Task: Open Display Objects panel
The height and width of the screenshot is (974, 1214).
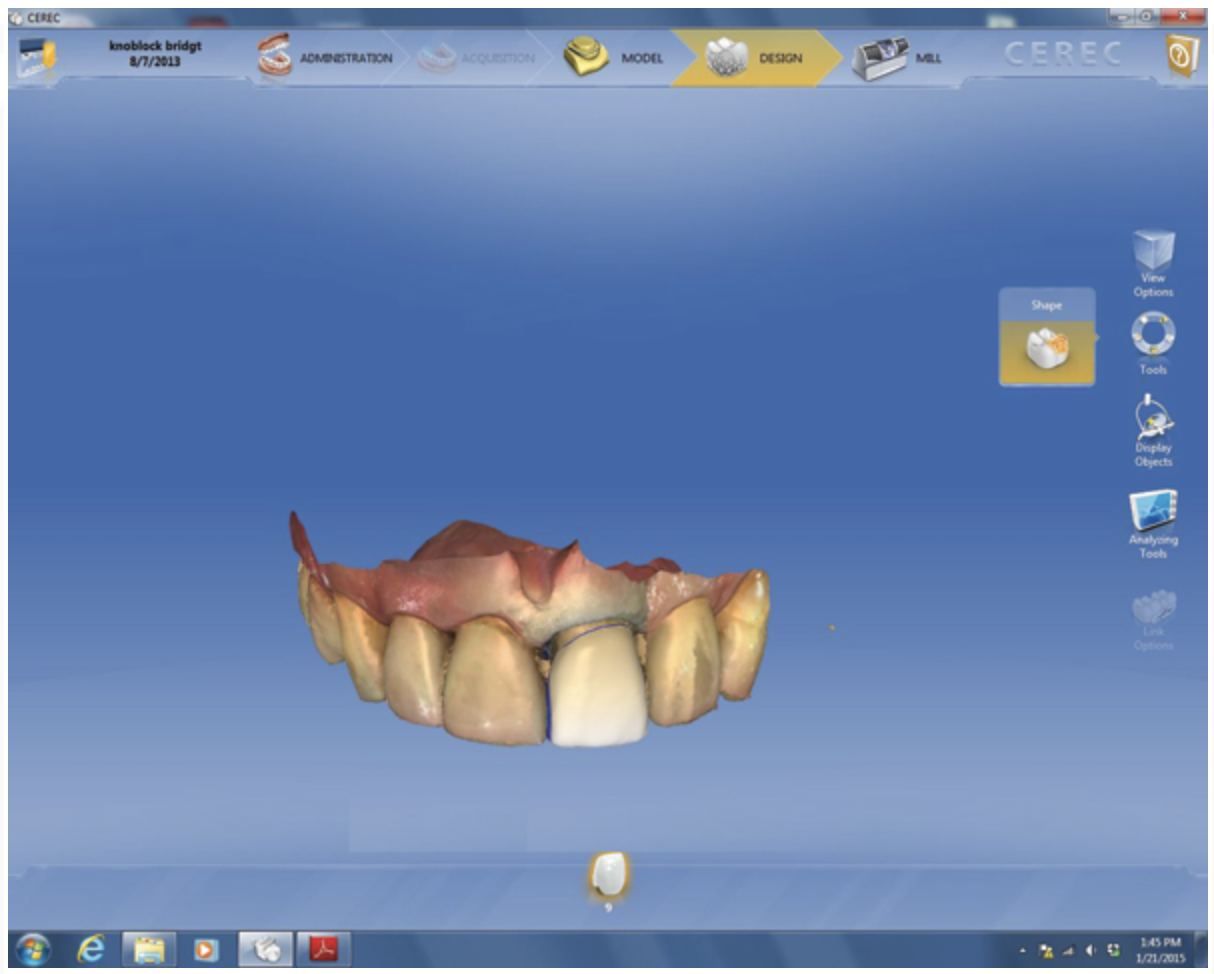Action: click(1153, 418)
